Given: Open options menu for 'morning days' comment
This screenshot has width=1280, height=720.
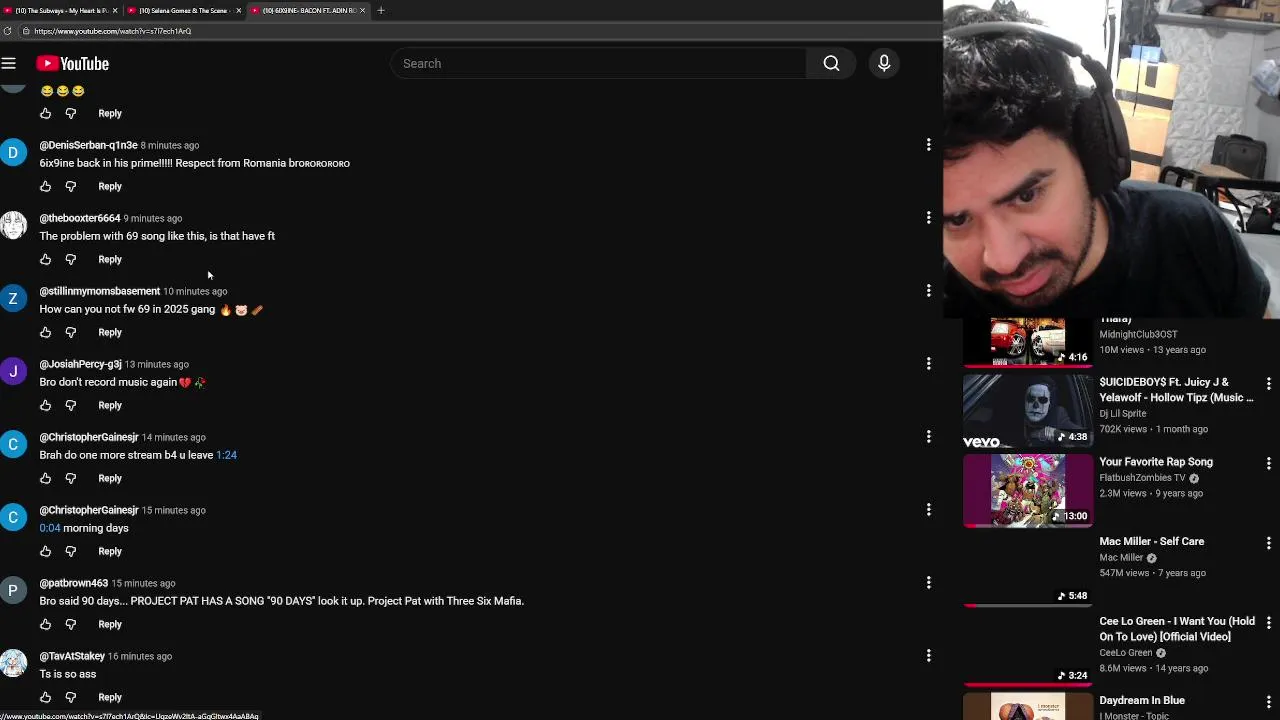Looking at the screenshot, I should [928, 510].
